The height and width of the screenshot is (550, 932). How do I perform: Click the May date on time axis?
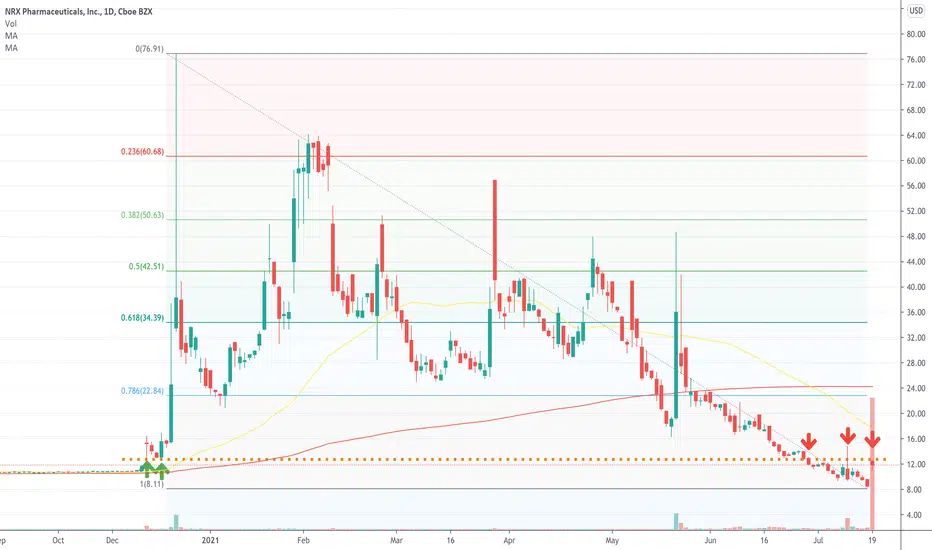612,540
